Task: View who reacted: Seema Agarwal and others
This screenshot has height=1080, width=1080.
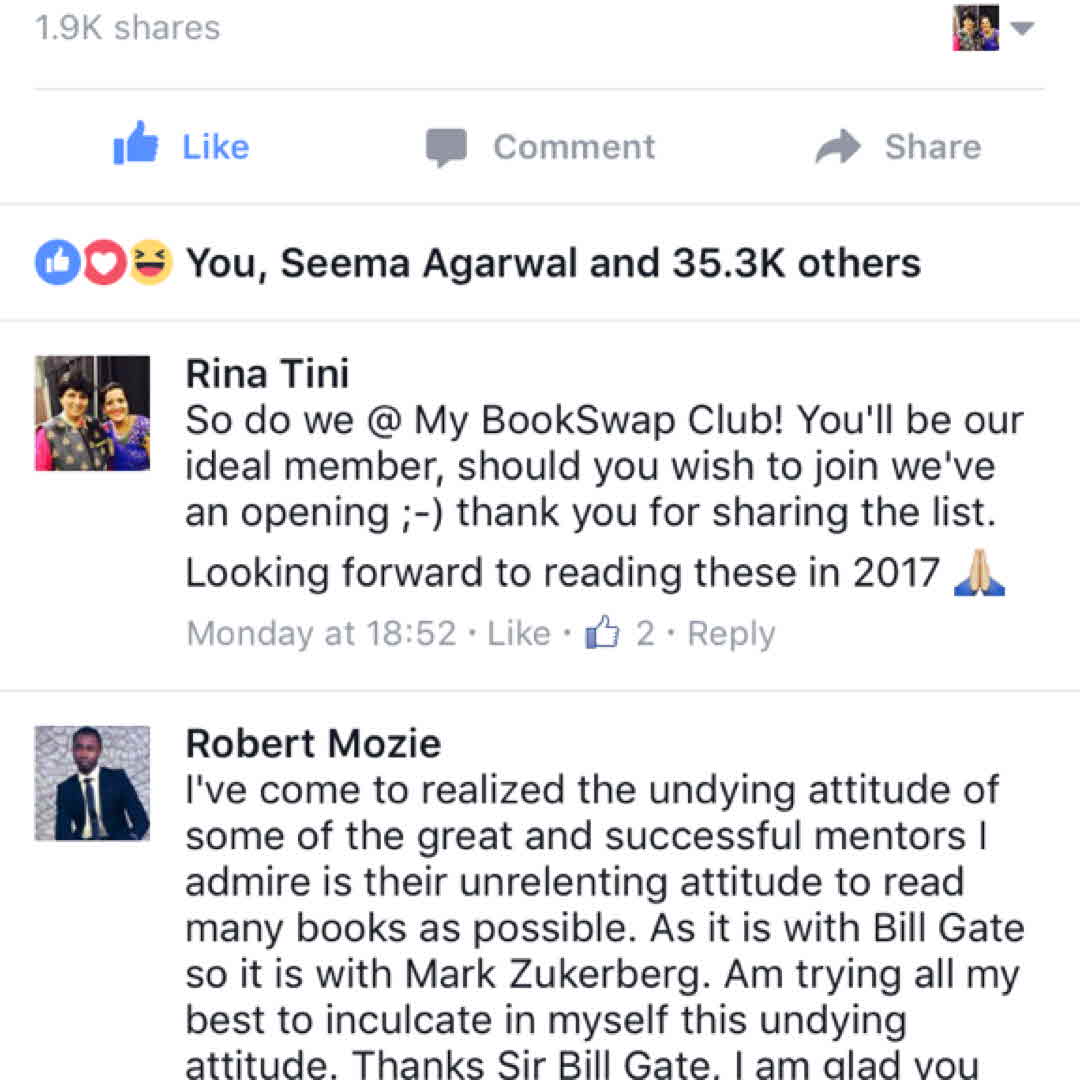Action: pyautogui.click(x=553, y=263)
